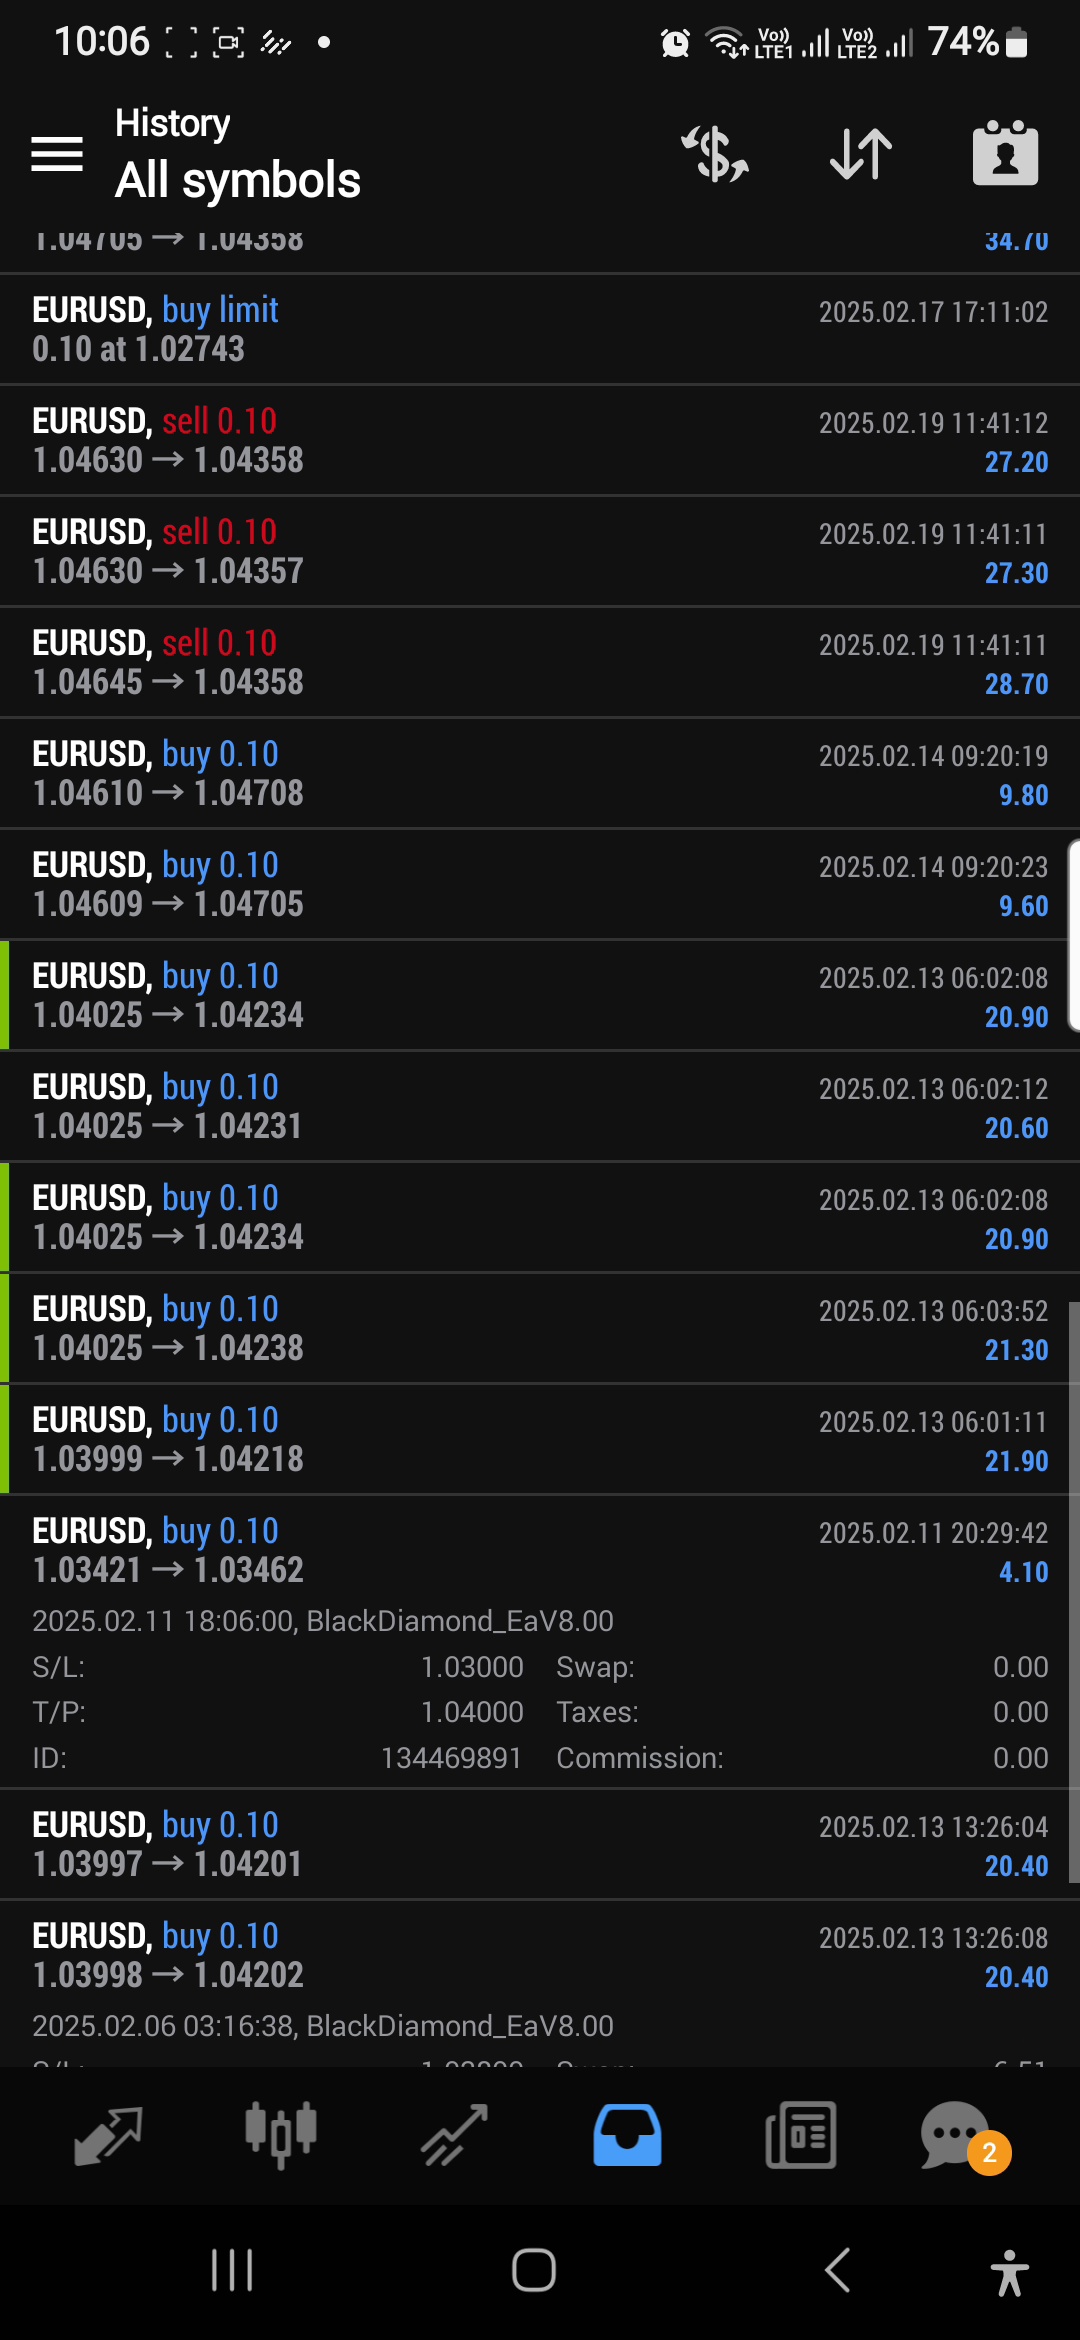The width and height of the screenshot is (1080, 2340).
Task: Open the candlestick Chart tab
Action: point(281,2135)
